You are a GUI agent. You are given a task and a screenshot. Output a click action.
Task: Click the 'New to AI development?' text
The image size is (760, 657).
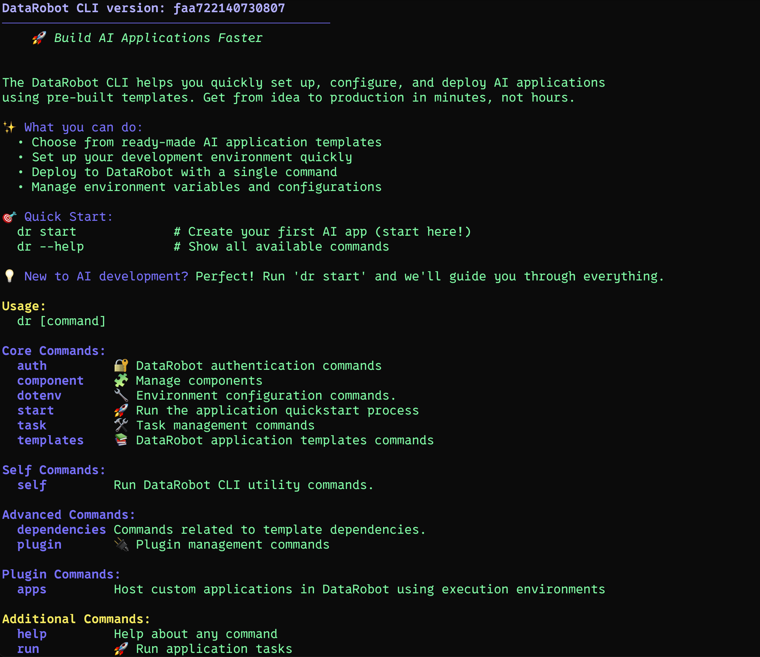click(x=106, y=276)
